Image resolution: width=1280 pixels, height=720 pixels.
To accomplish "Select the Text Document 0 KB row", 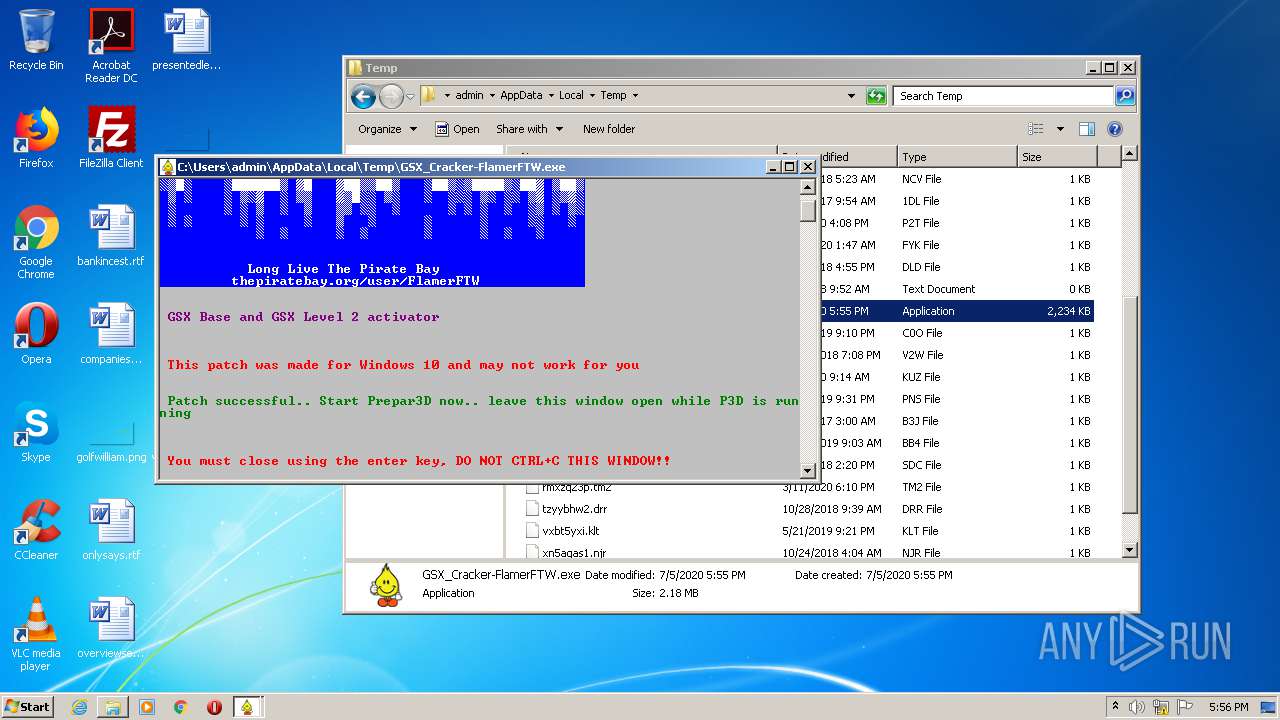I will 957,289.
